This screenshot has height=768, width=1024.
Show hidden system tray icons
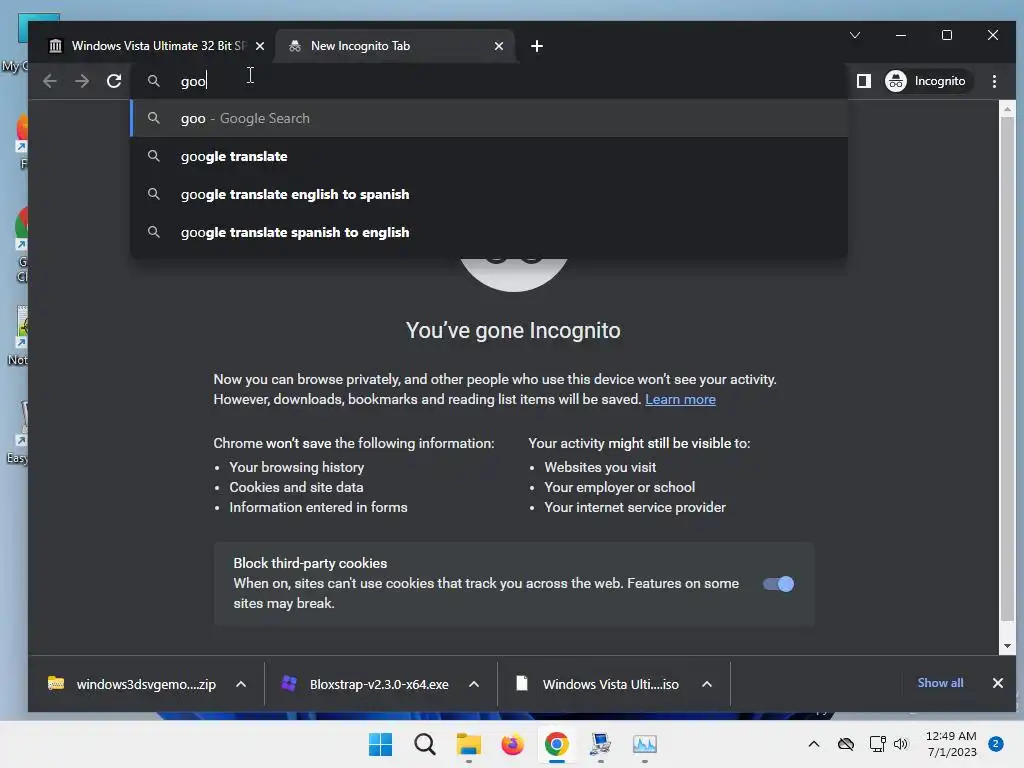pyautogui.click(x=814, y=744)
